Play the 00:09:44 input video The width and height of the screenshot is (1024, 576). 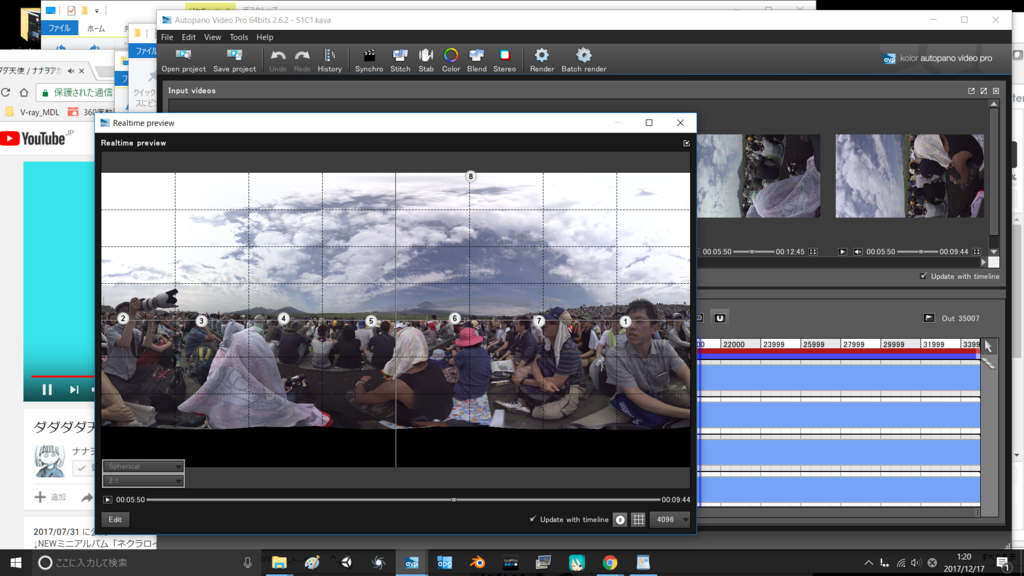pos(842,251)
